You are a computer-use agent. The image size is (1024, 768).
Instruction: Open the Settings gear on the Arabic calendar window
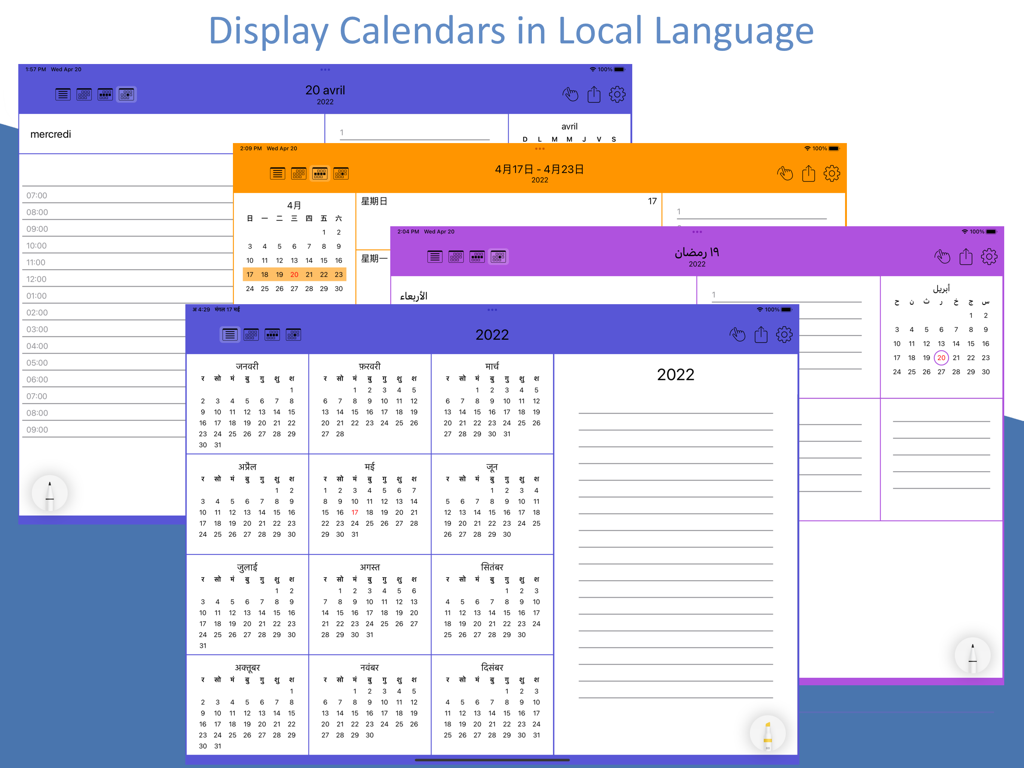(x=988, y=256)
